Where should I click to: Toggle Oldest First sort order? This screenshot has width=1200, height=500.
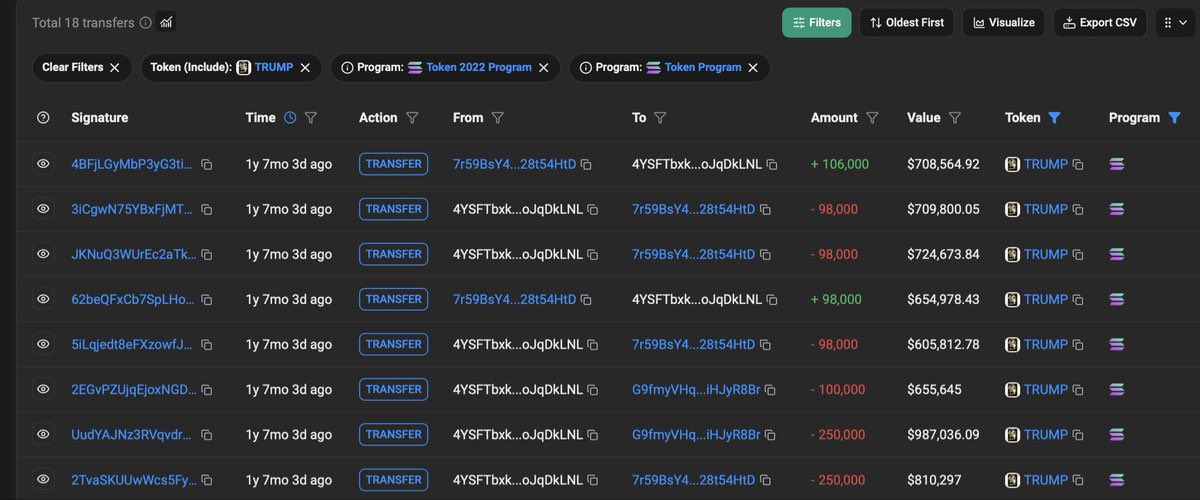(x=906, y=22)
